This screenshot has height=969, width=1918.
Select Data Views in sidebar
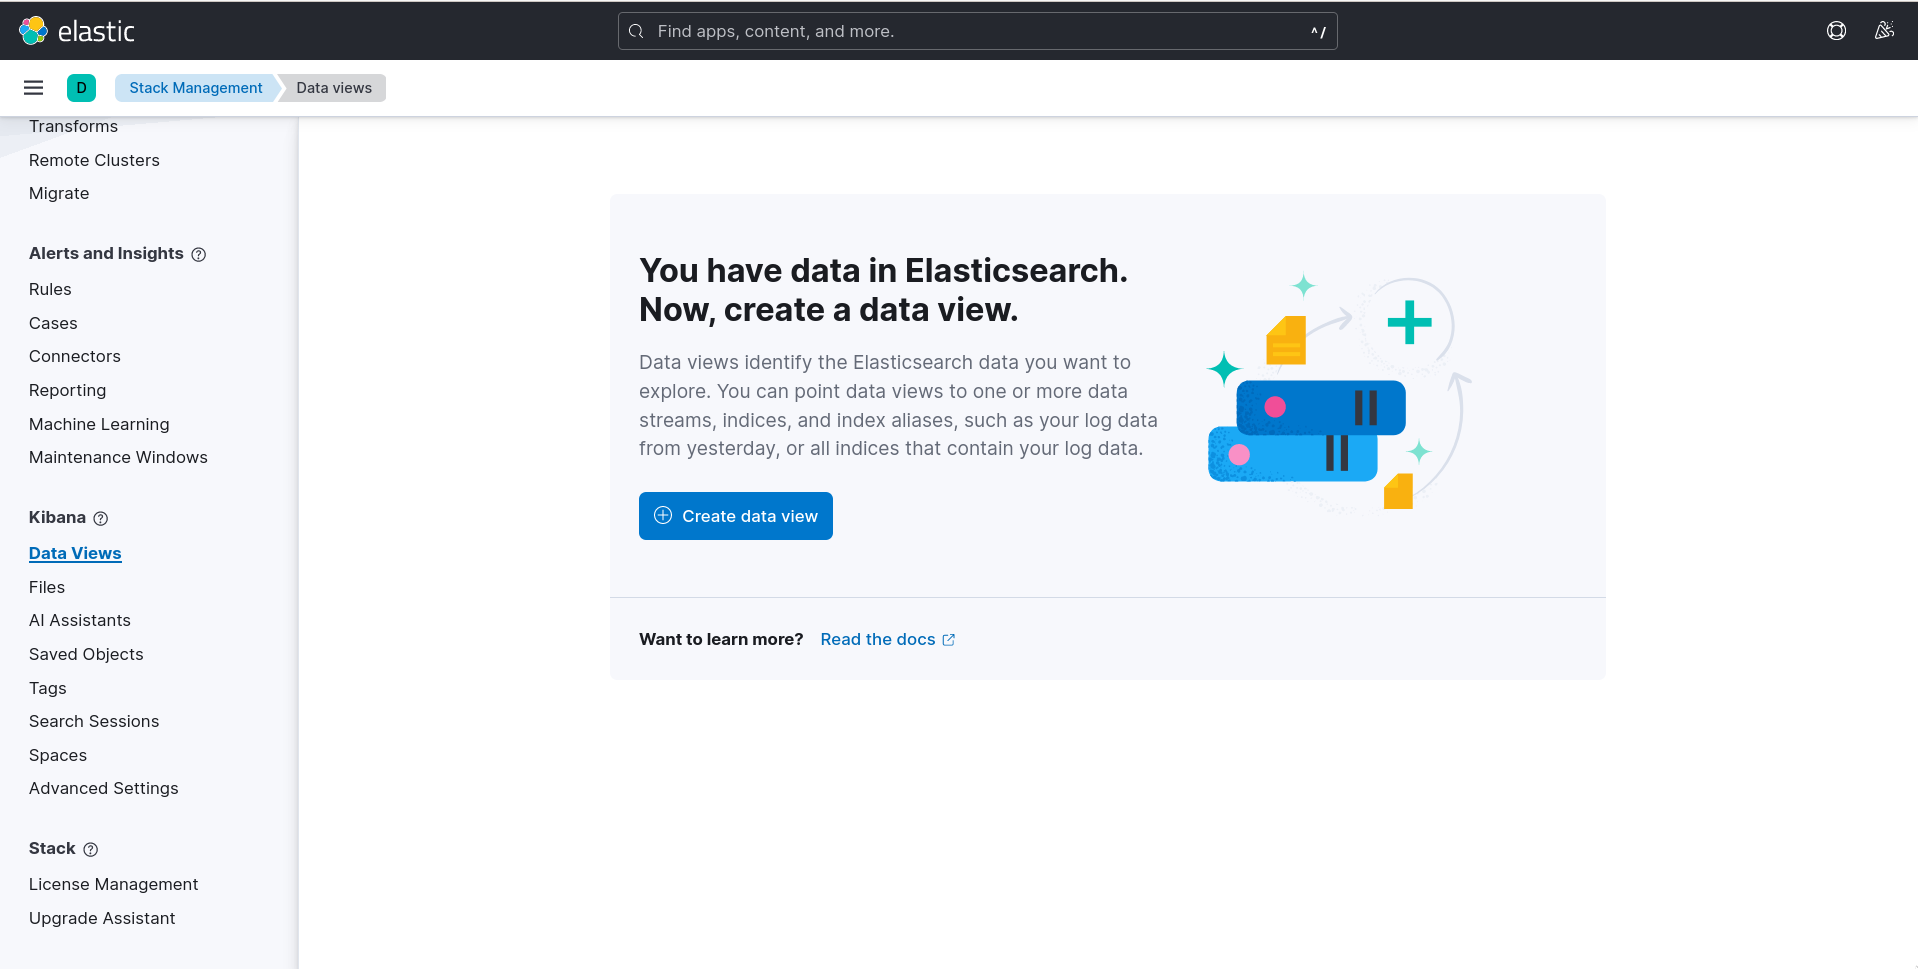pos(75,553)
